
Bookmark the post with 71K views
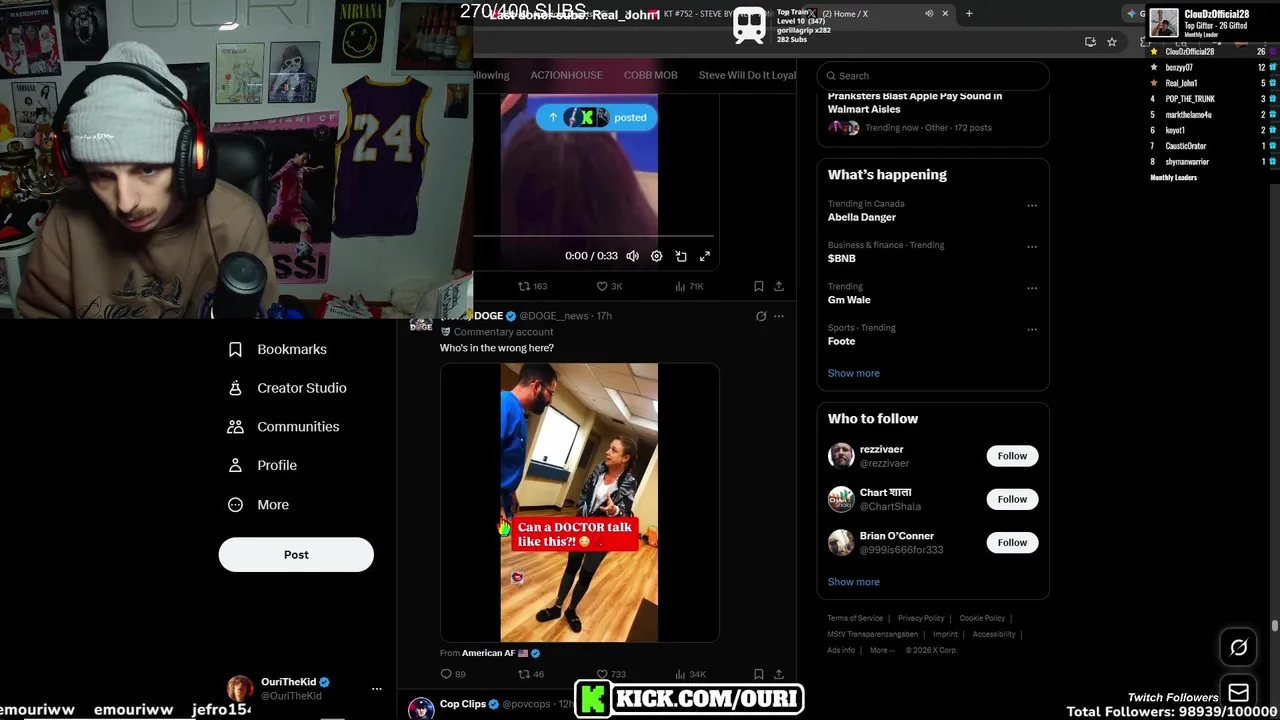pos(759,286)
